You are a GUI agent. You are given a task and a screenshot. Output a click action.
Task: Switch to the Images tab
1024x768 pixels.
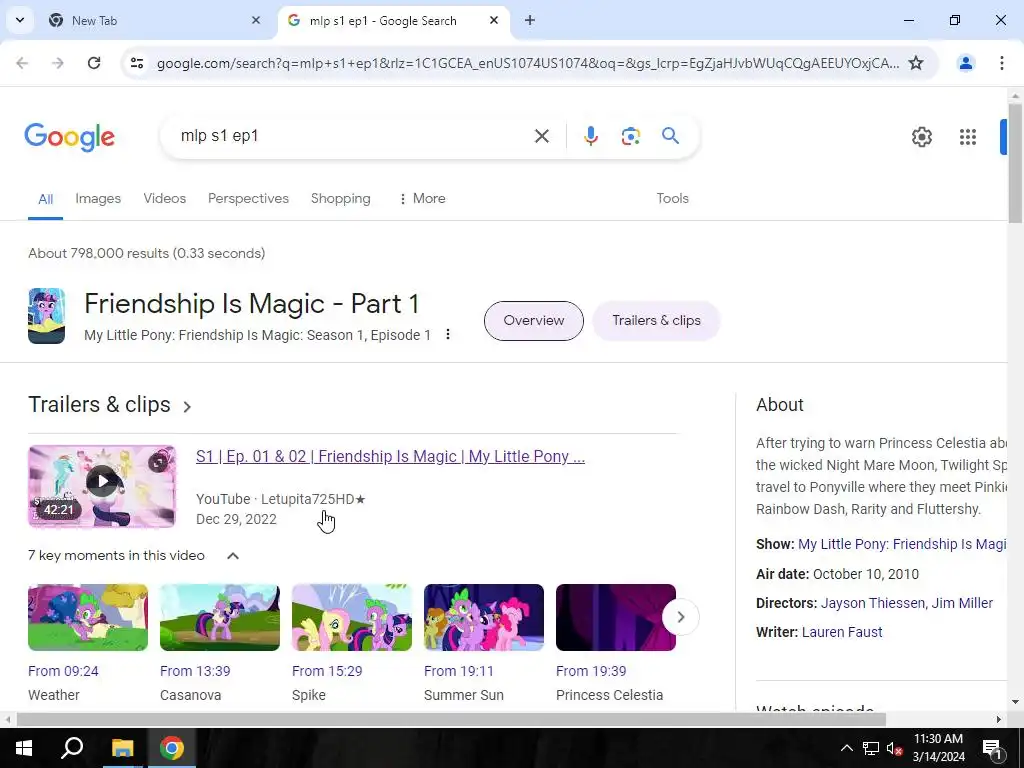pos(98,198)
